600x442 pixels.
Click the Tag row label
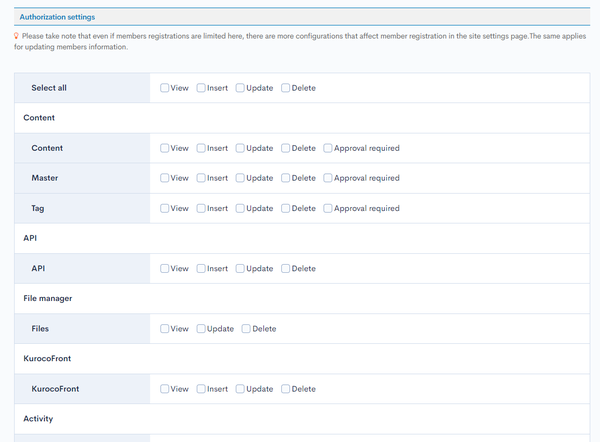click(x=38, y=209)
